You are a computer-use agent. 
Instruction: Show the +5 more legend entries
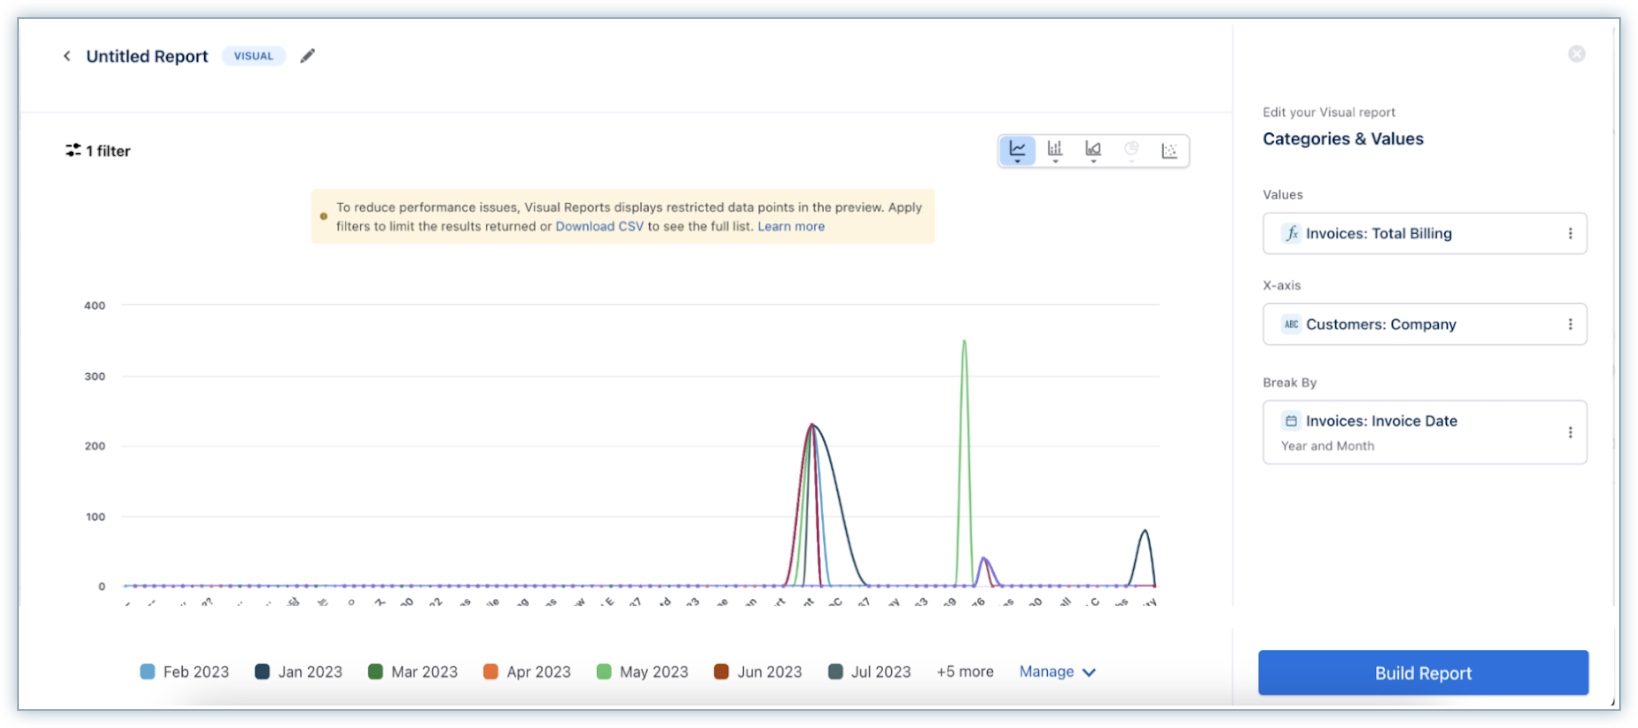pyautogui.click(x=964, y=672)
